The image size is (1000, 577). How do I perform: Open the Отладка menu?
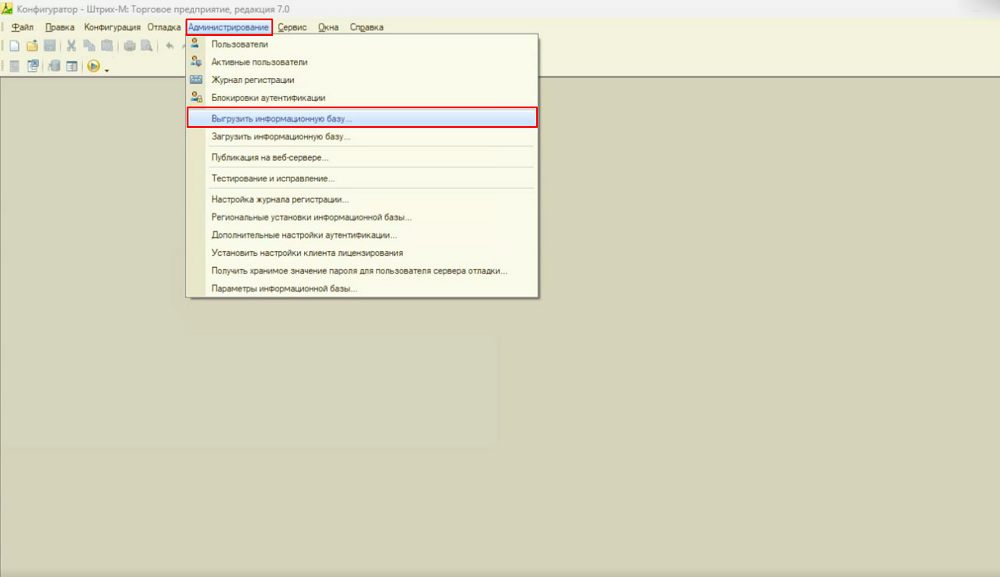(x=164, y=27)
